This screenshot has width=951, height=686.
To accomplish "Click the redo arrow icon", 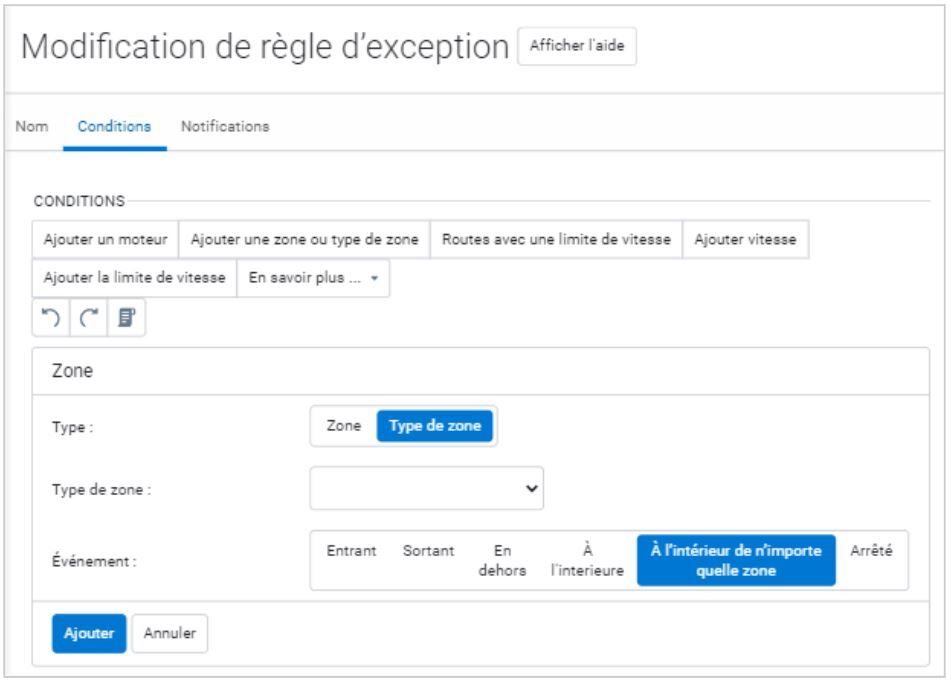I will pyautogui.click(x=89, y=318).
